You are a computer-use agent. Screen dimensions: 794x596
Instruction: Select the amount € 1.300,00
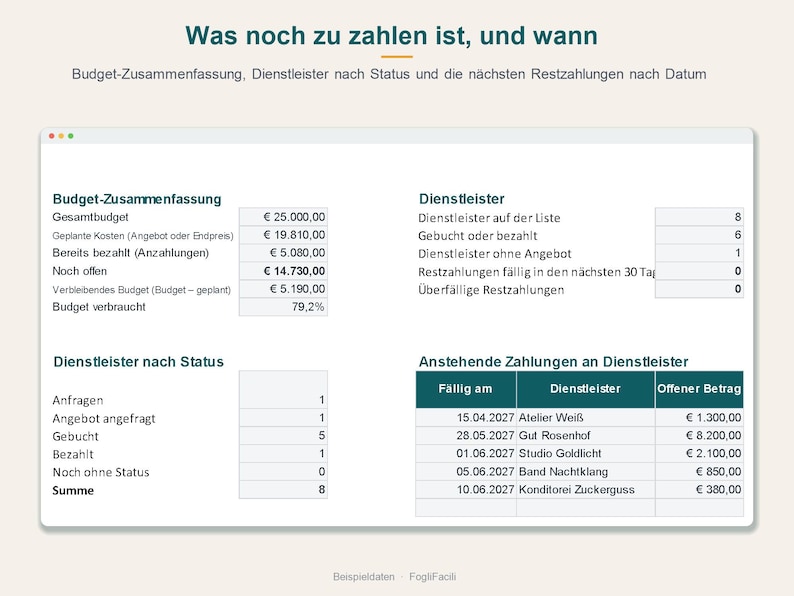(699, 418)
